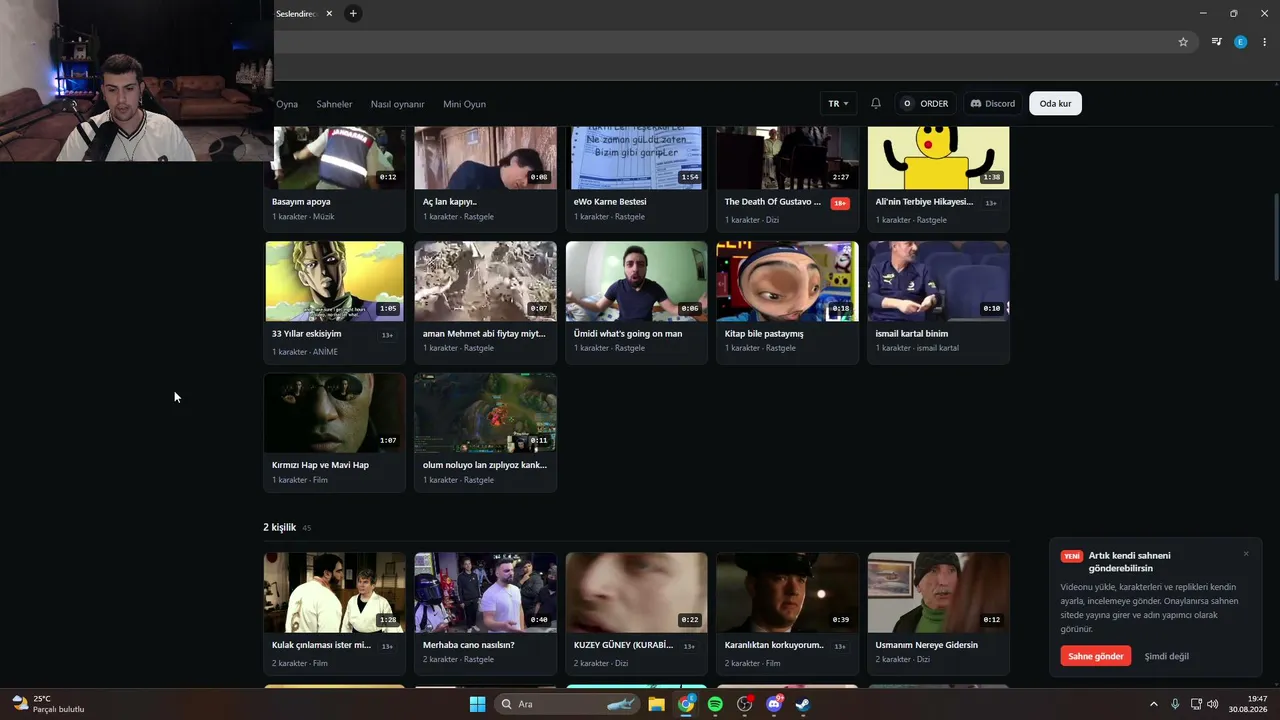The image size is (1280, 720).
Task: Open the 'olum noluyo lan' game scene thumbnail
Action: click(x=485, y=413)
